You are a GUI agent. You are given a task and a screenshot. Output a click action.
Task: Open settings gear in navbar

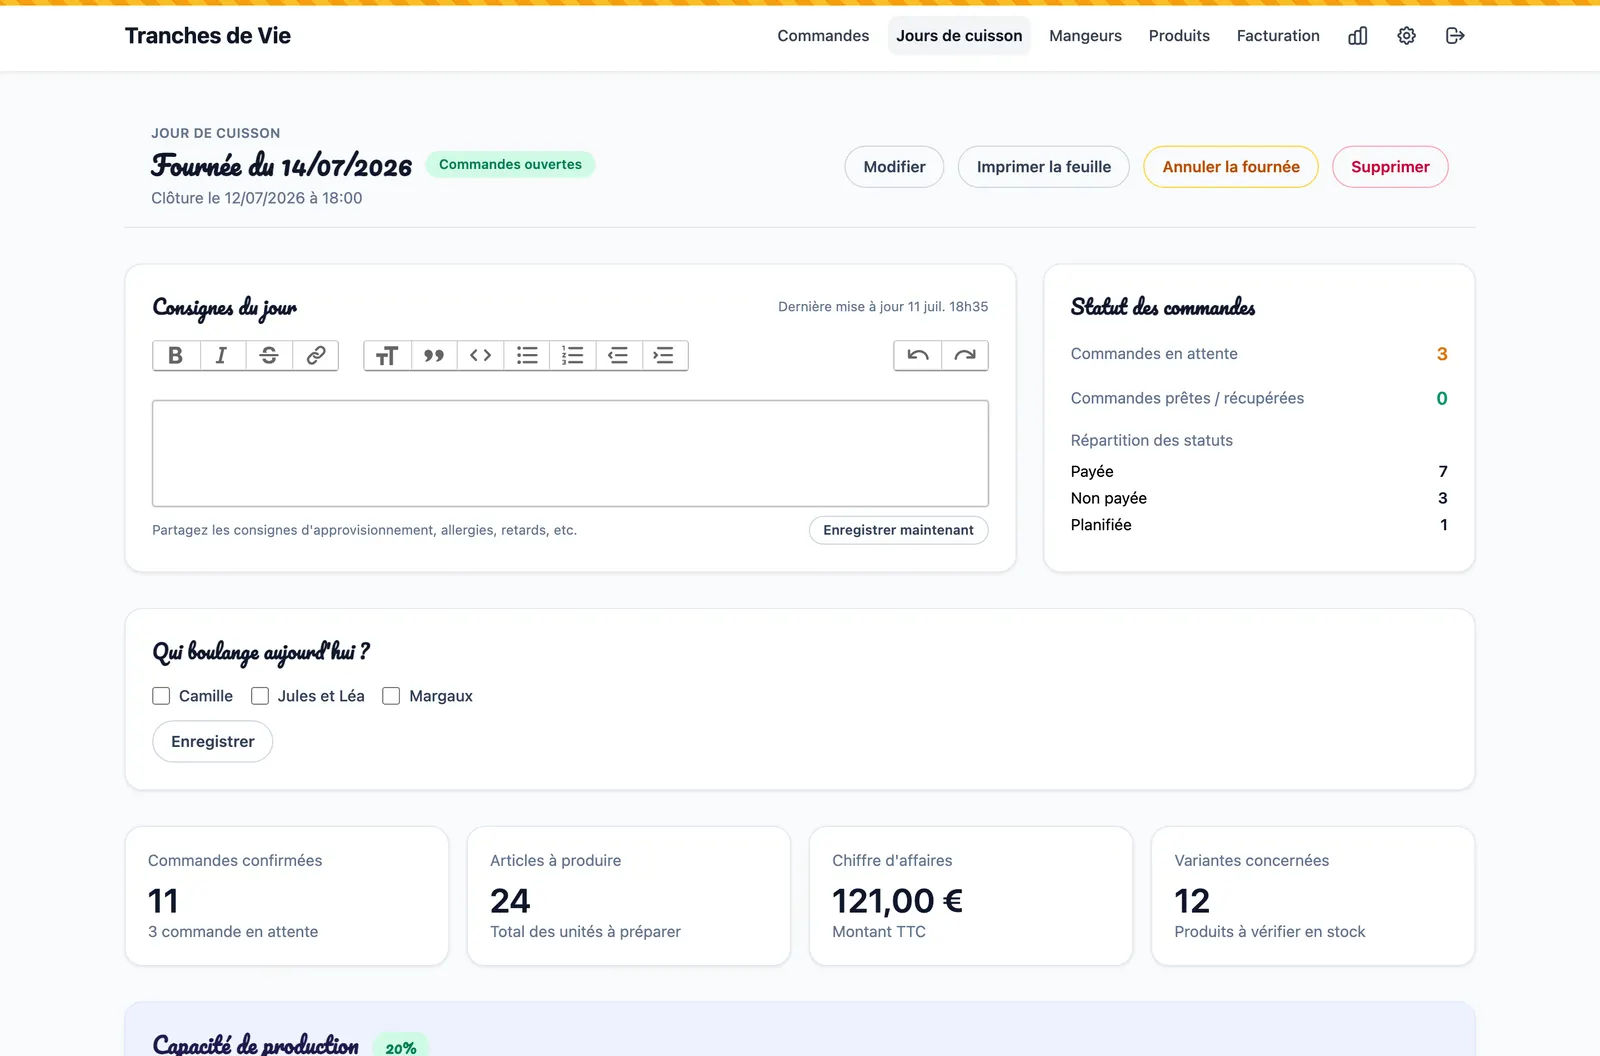coord(1407,36)
